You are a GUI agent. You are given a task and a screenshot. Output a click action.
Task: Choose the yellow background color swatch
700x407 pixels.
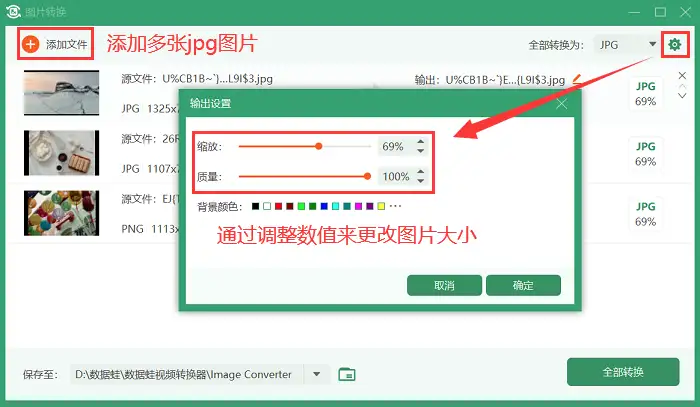click(381, 206)
